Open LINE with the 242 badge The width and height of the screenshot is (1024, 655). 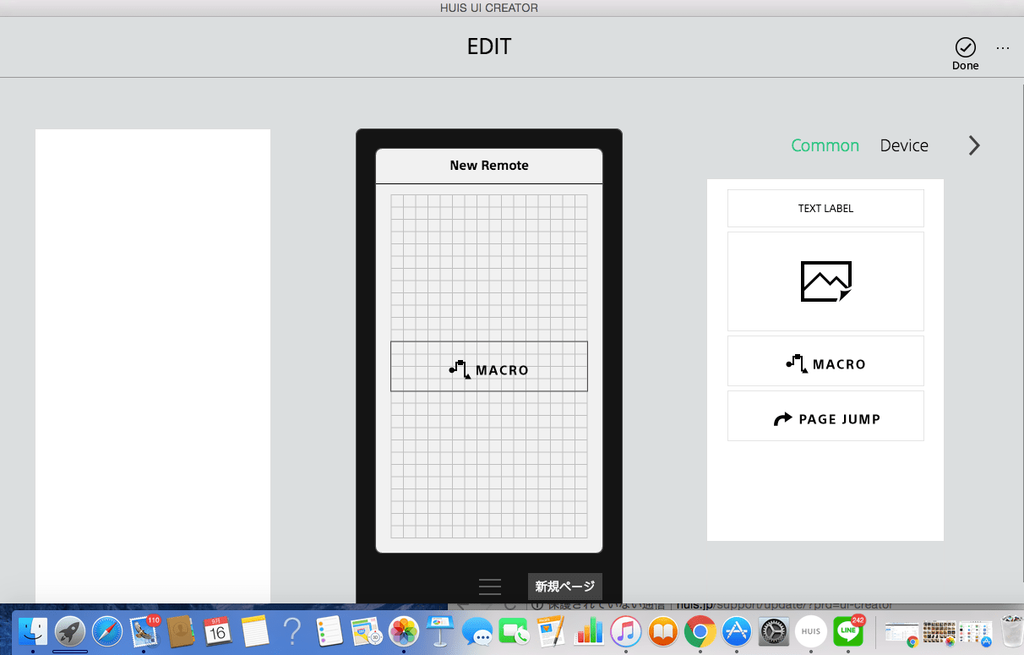[x=848, y=631]
